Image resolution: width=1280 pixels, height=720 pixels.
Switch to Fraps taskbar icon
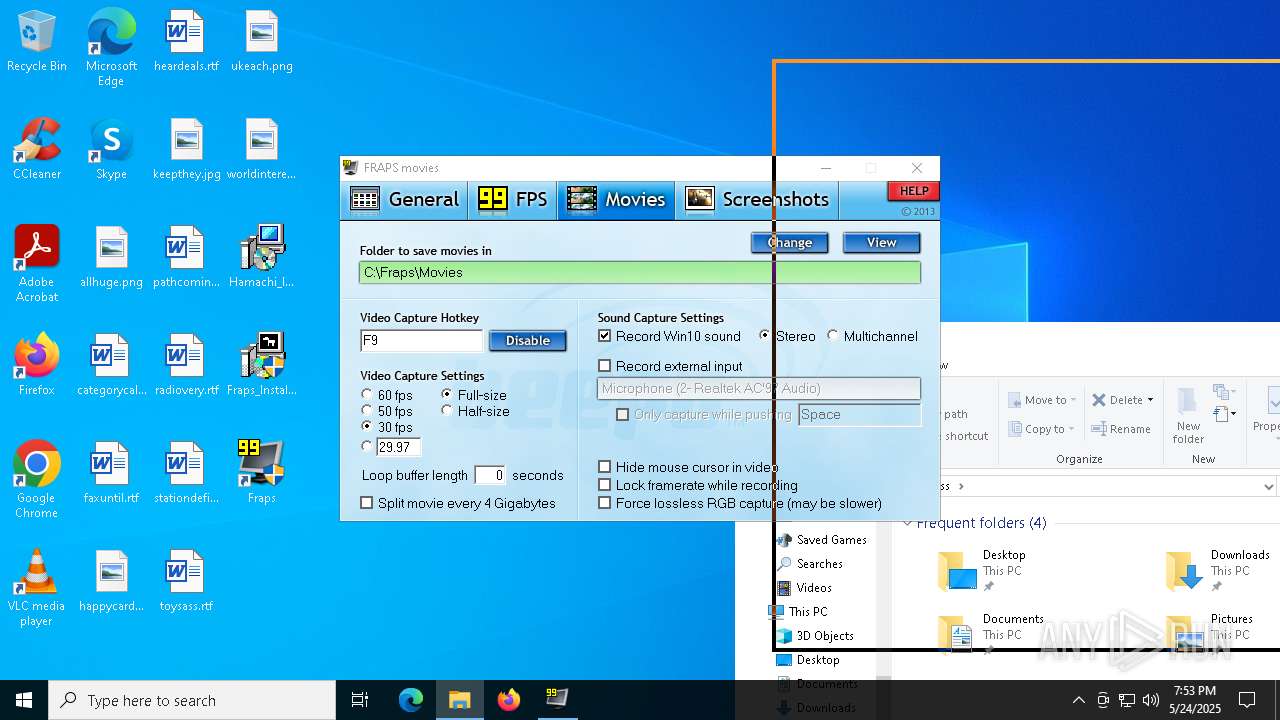(x=557, y=700)
